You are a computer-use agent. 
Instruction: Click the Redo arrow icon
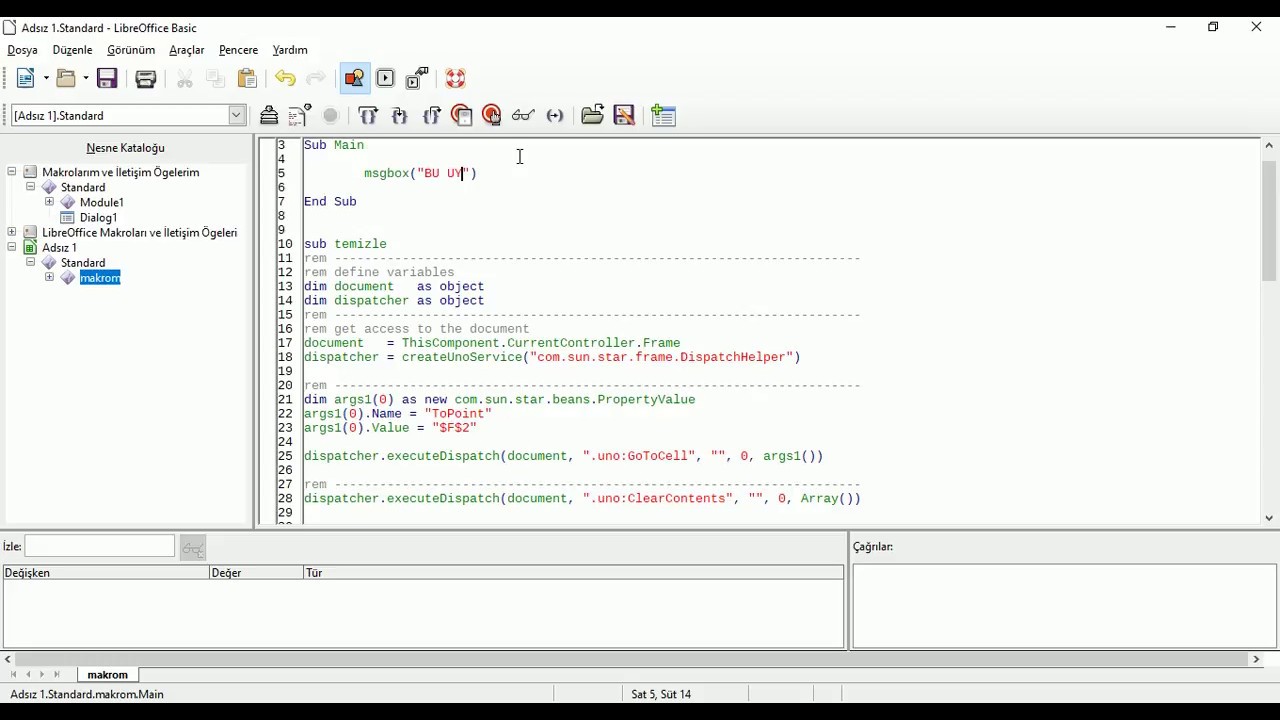pos(315,78)
